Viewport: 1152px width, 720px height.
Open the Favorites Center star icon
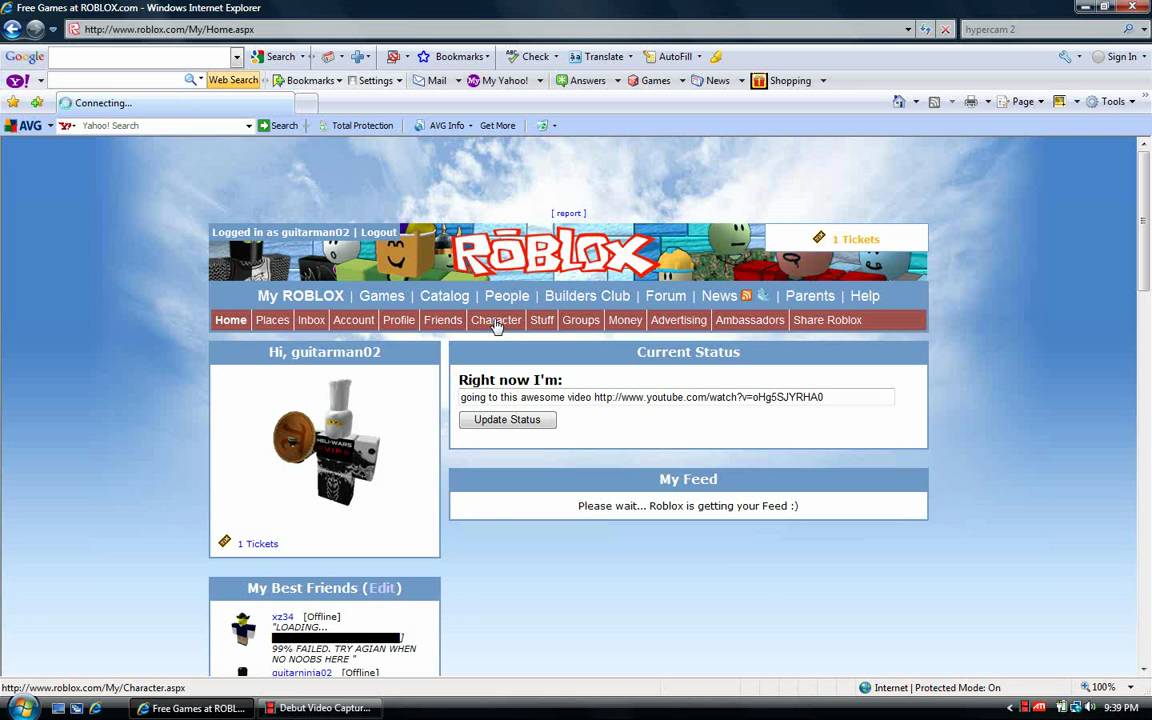pyautogui.click(x=13, y=102)
